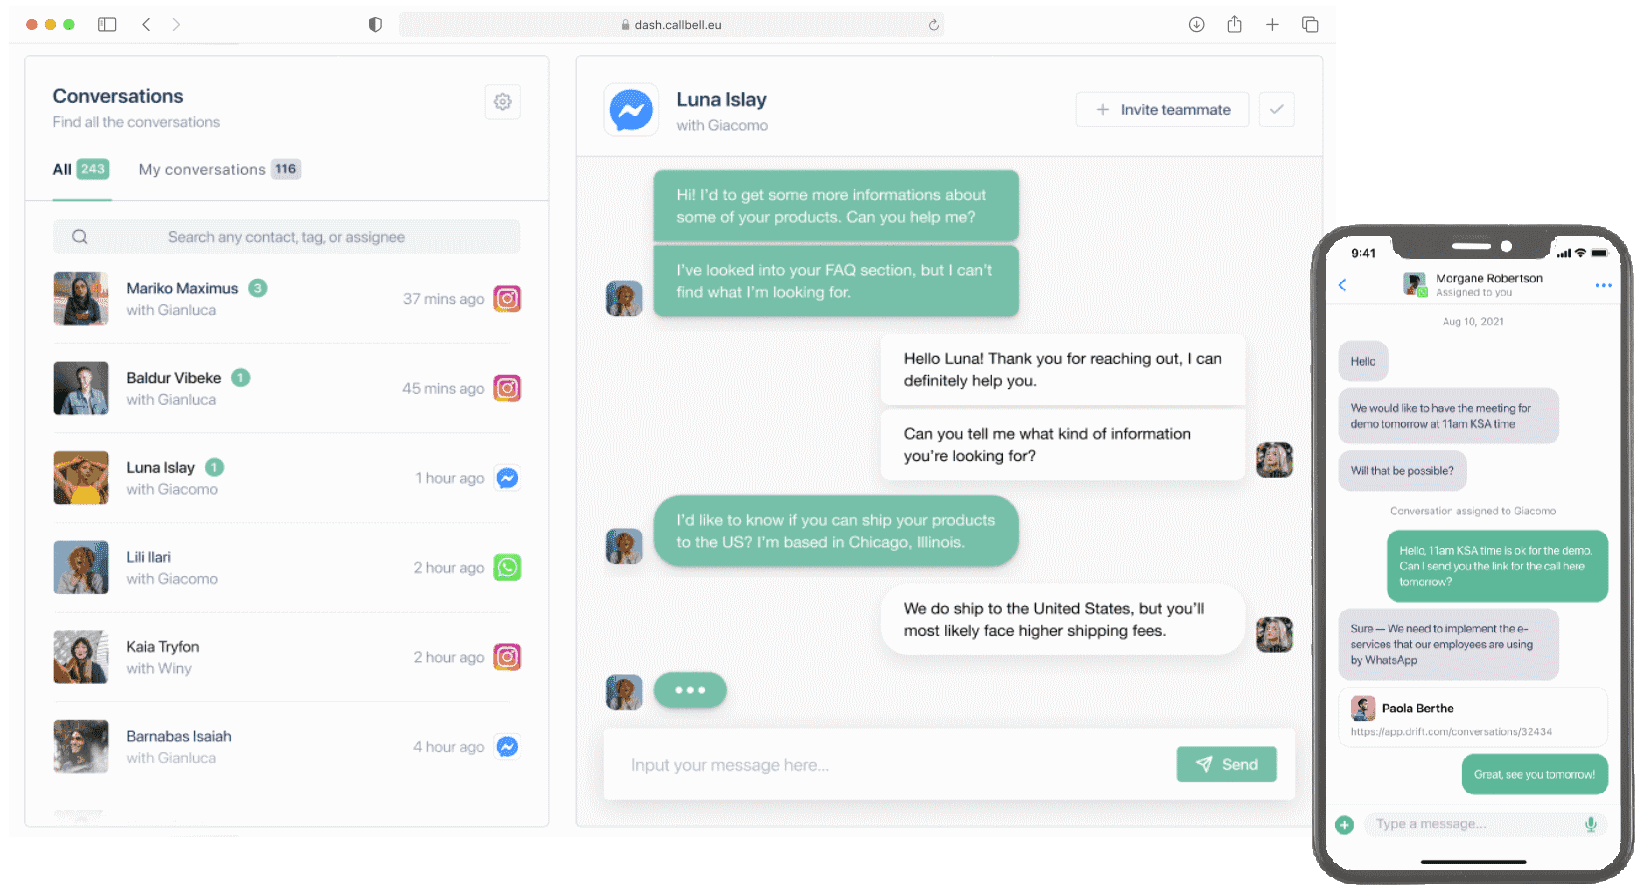1643x896 pixels.
Task: Click Baldur Vibeke avatar thumbnail
Action: [x=81, y=388]
